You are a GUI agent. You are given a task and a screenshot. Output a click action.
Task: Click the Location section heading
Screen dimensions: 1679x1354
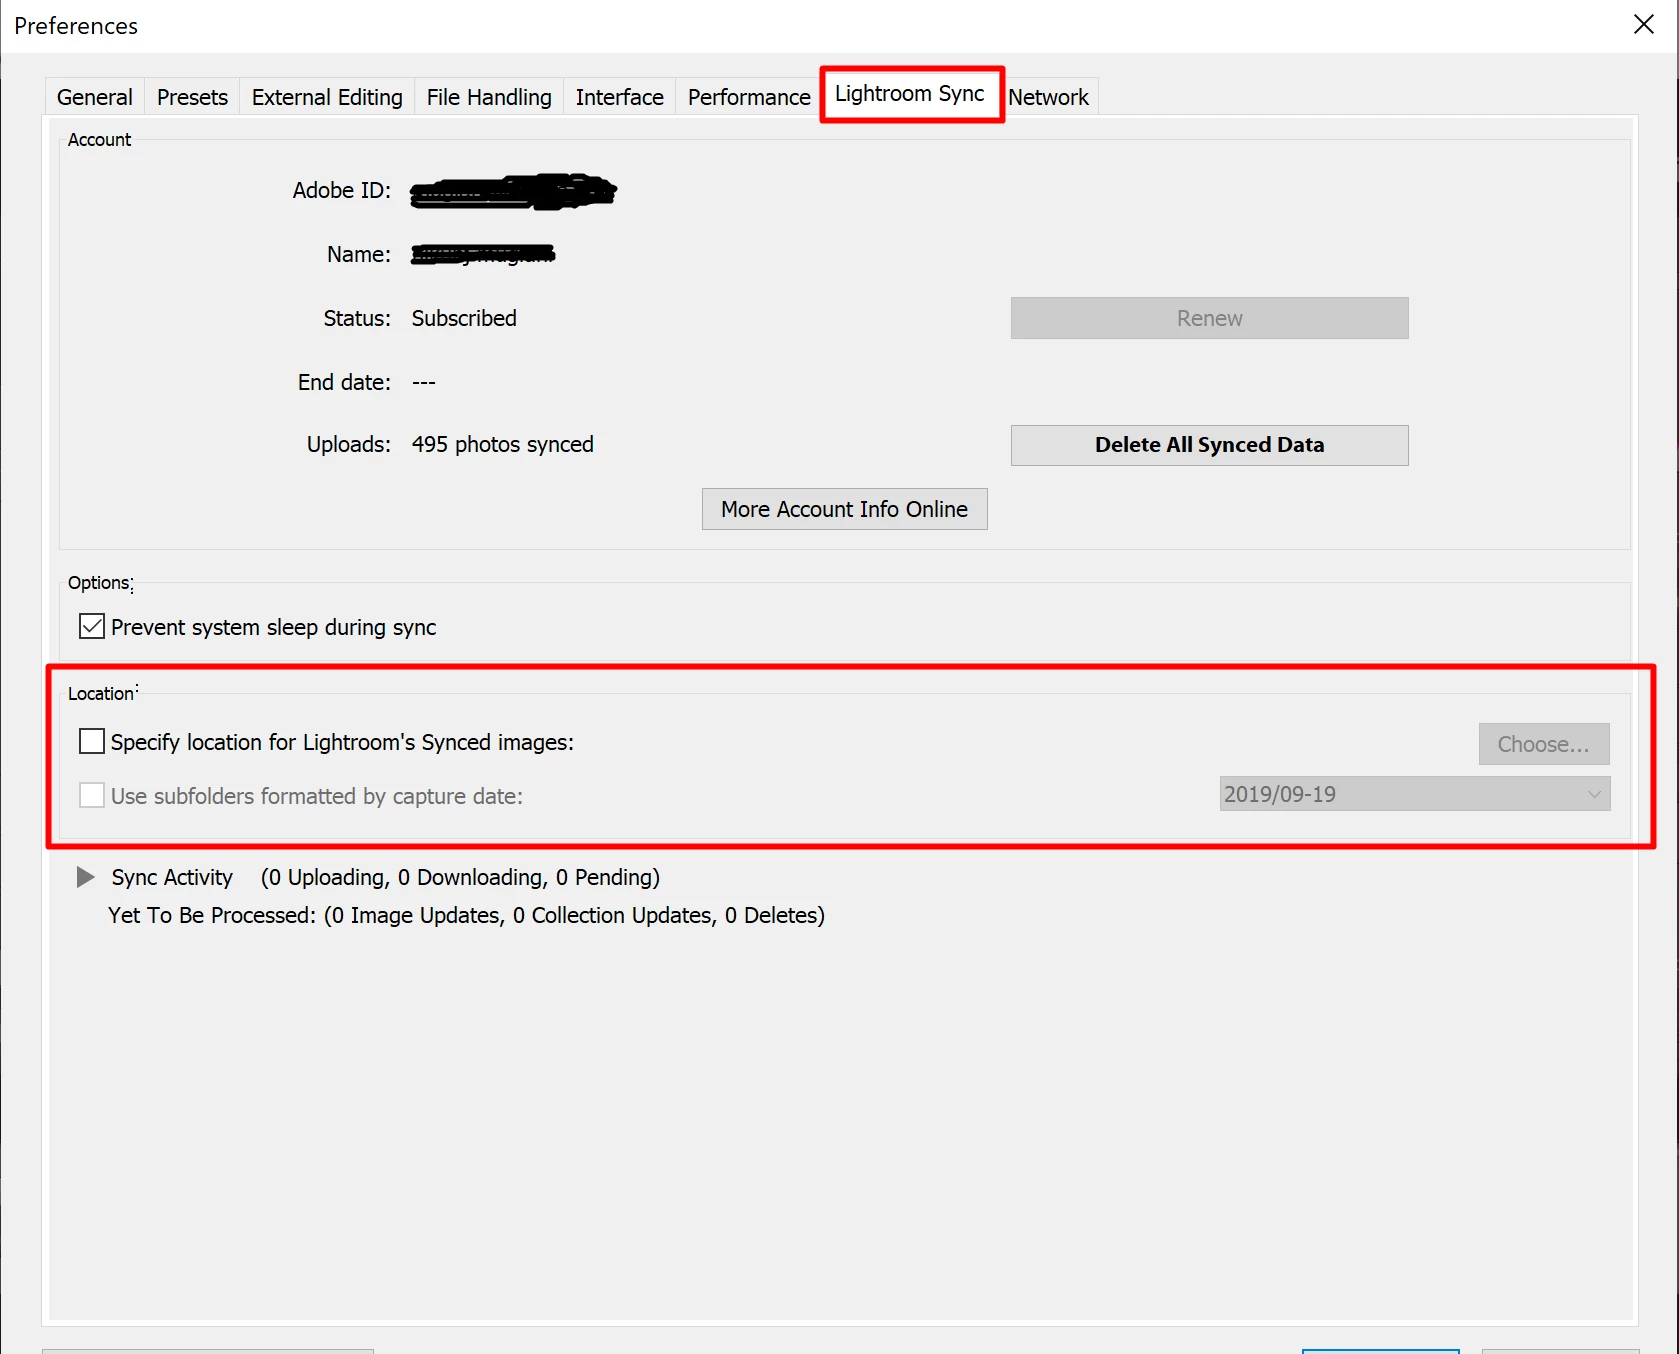click(x=101, y=693)
